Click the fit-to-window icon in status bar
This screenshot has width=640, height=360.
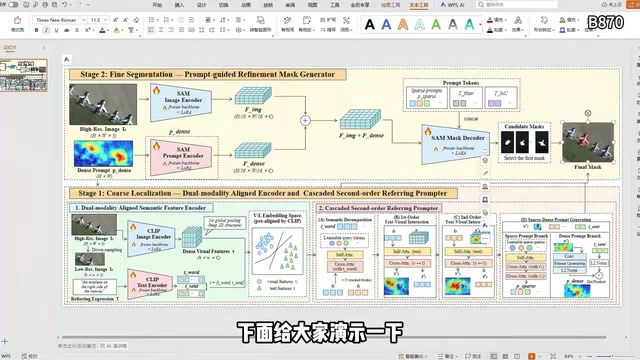pos(553,356)
